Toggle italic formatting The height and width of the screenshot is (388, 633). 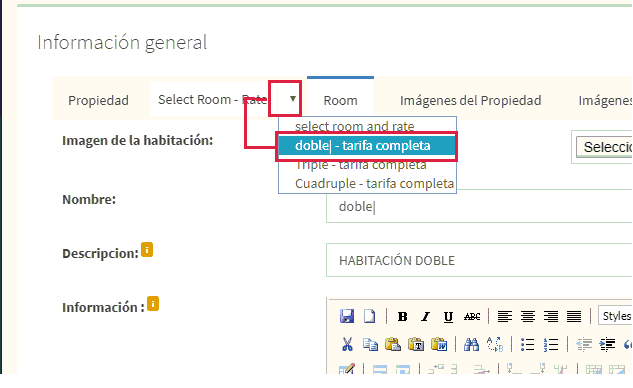click(x=425, y=317)
